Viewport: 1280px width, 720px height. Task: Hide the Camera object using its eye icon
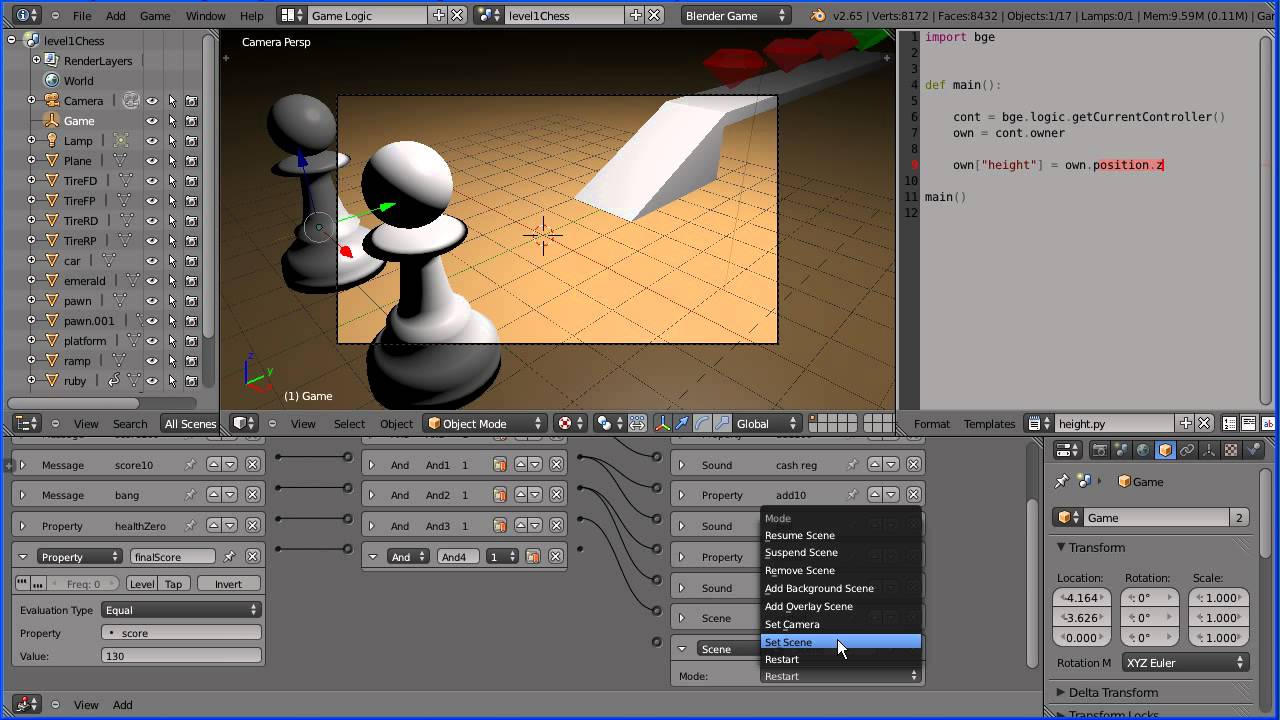[152, 101]
